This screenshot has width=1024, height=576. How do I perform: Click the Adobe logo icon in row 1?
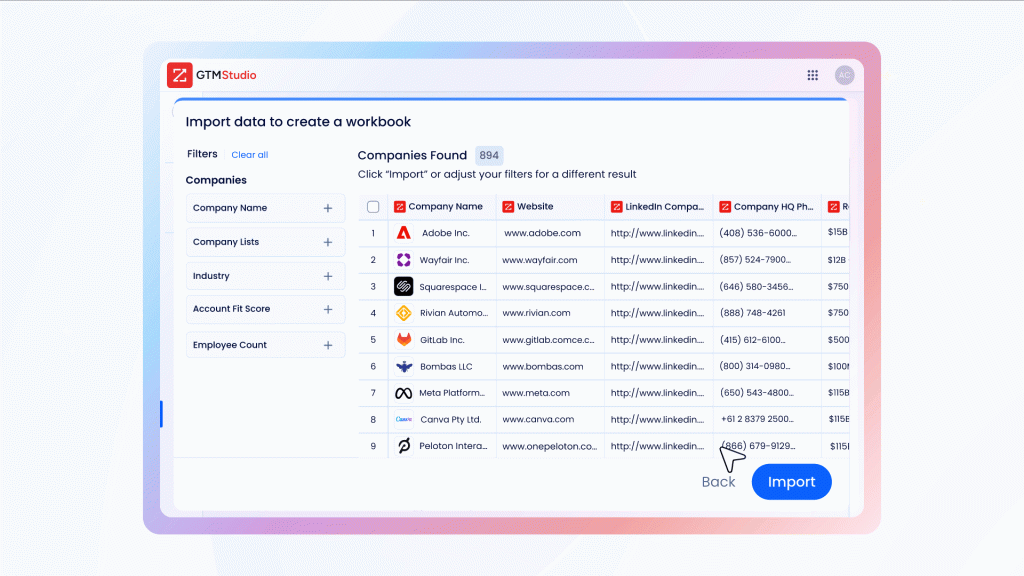[x=403, y=233]
